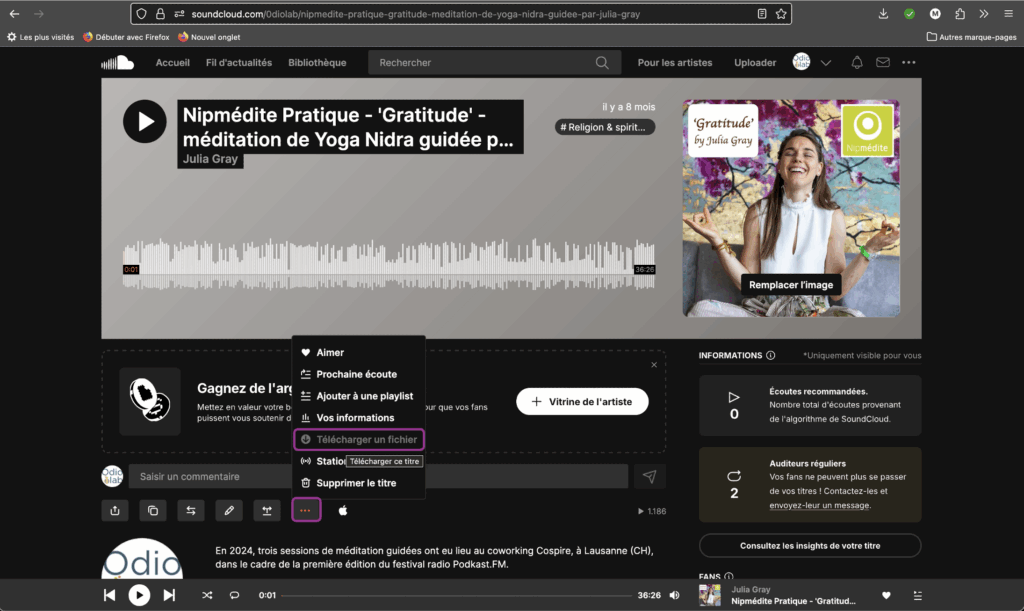This screenshot has width=1024, height=611.
Task: Skip to previous track in the player bar
Action: [x=110, y=595]
